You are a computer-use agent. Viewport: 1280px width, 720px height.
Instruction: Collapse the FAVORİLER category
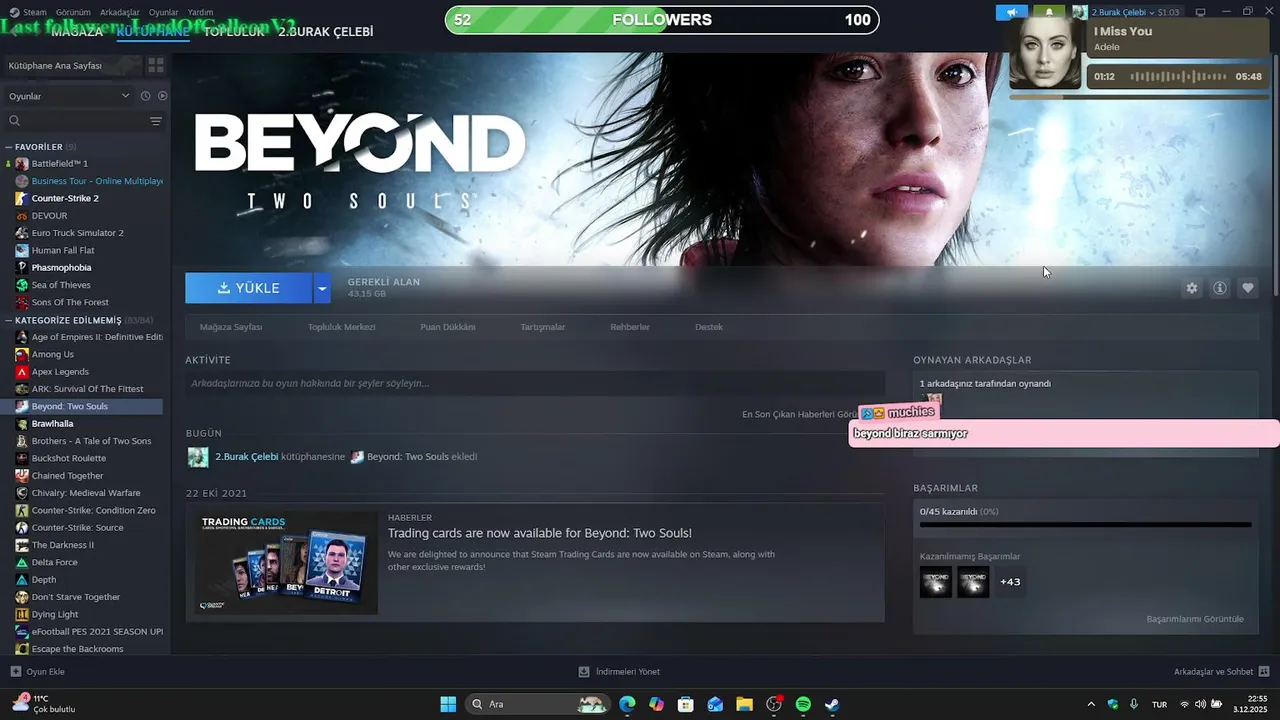coord(9,147)
